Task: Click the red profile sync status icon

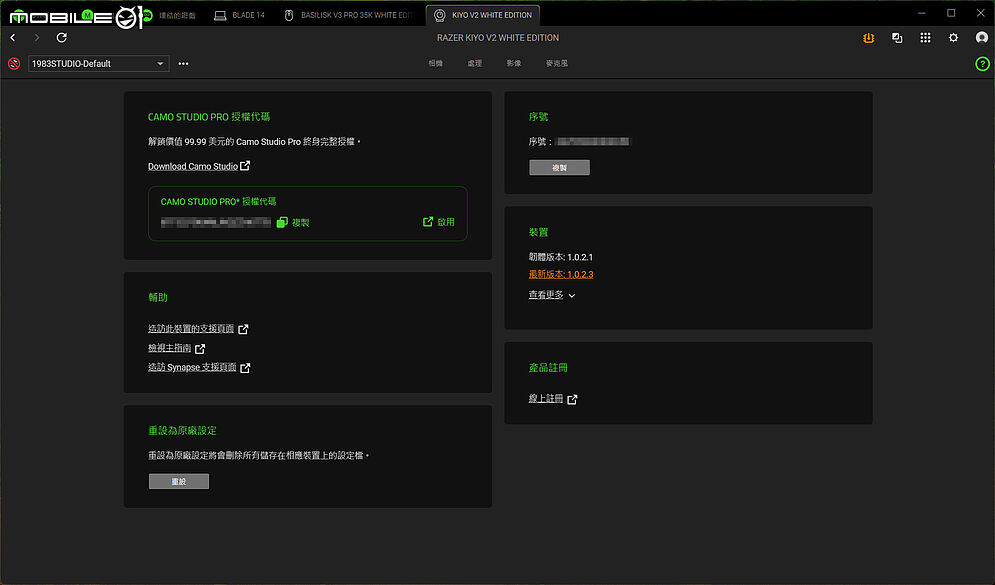Action: pyautogui.click(x=14, y=63)
